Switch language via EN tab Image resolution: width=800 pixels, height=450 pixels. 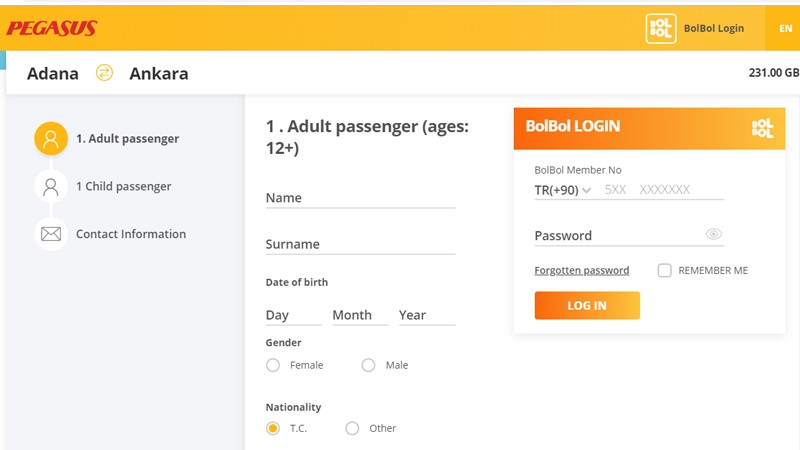[785, 28]
